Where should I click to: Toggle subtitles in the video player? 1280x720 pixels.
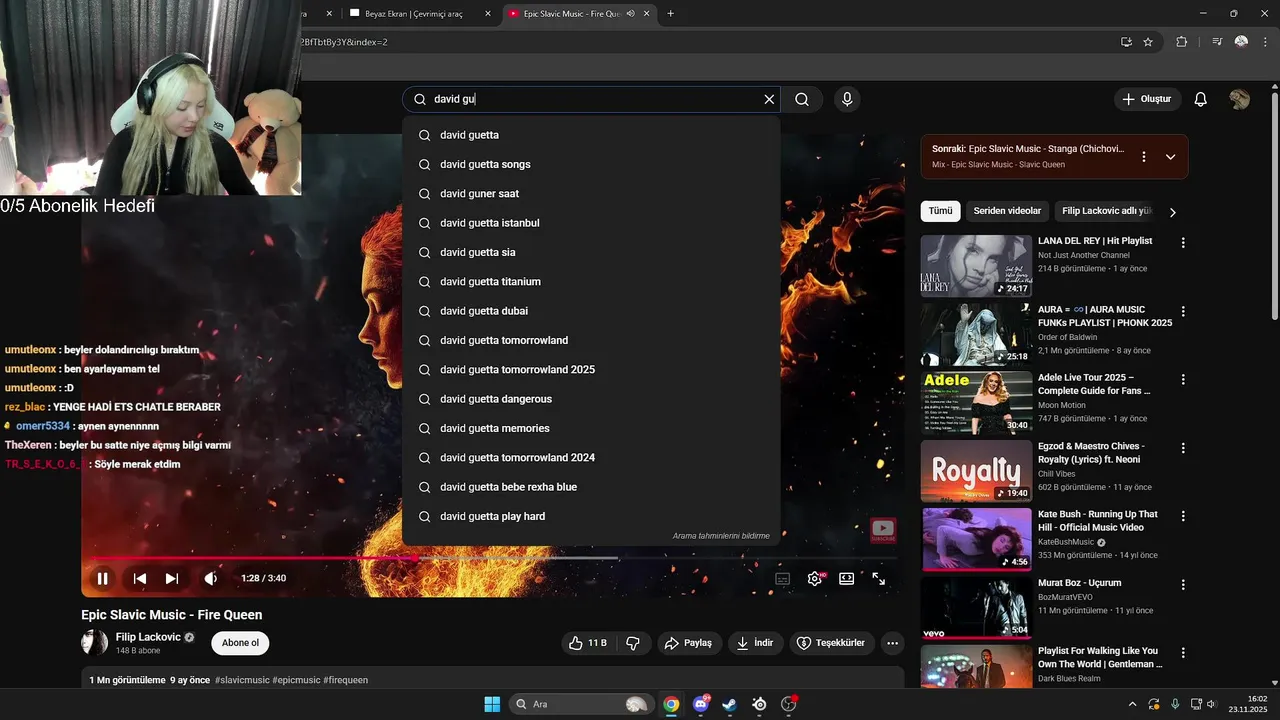pos(783,578)
